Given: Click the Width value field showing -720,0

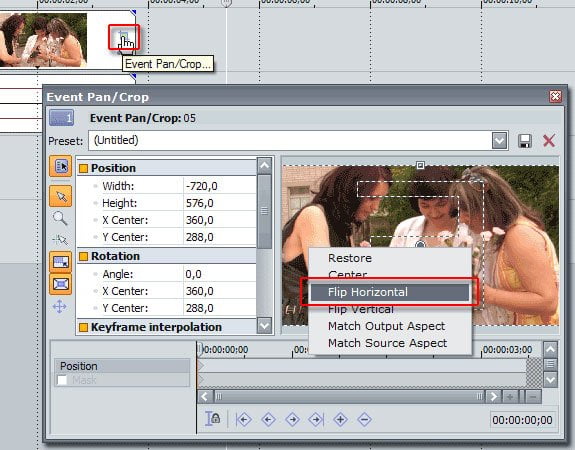Looking at the screenshot, I should pos(219,186).
